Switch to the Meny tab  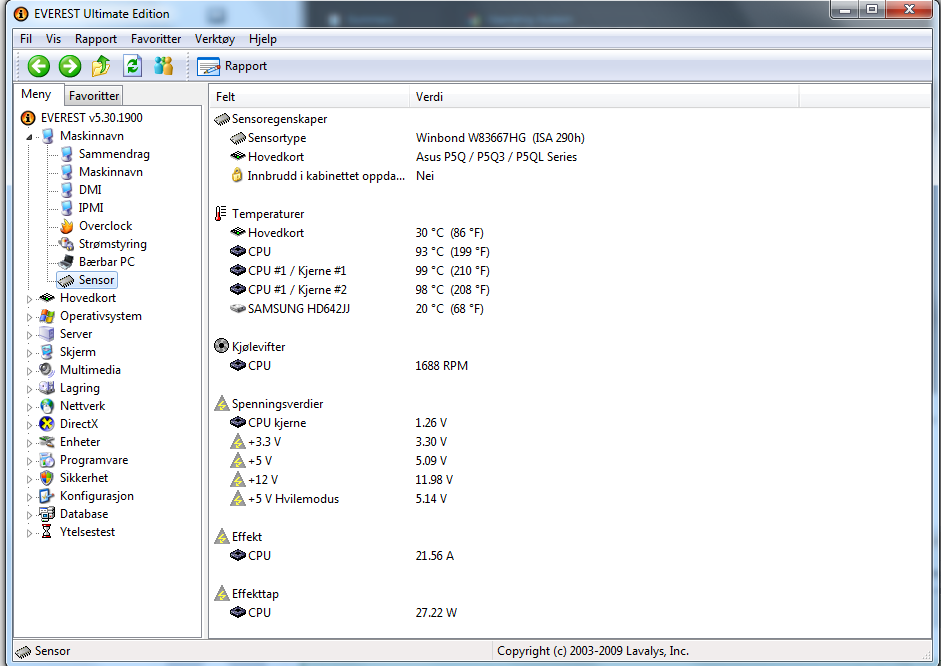[36, 94]
